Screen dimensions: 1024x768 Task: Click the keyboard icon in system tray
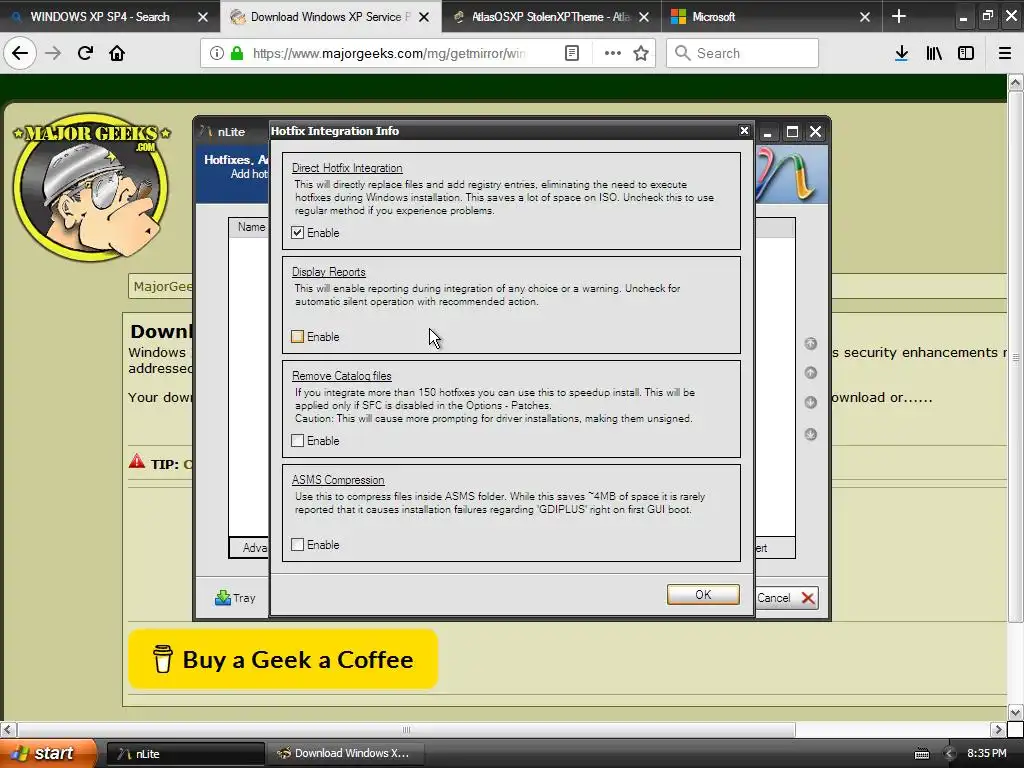point(921,754)
